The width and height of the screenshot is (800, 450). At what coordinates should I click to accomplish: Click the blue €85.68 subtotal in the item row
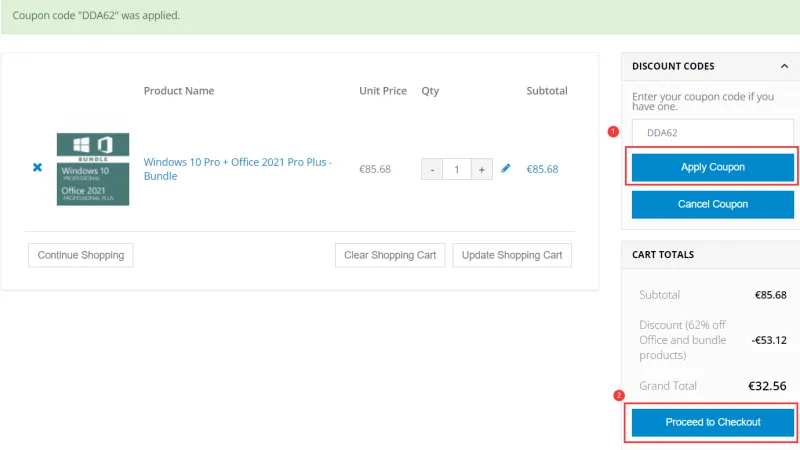click(x=542, y=169)
